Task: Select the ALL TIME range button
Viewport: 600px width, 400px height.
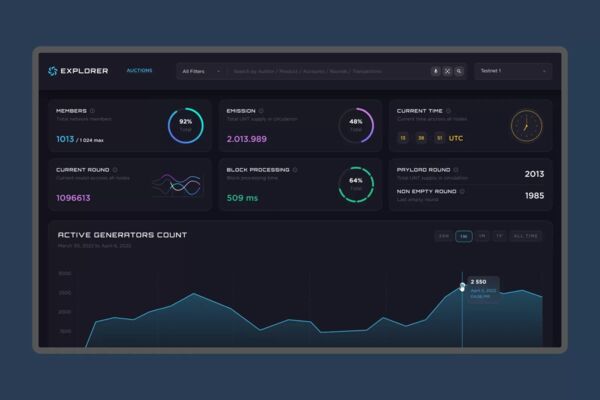Action: pos(526,236)
